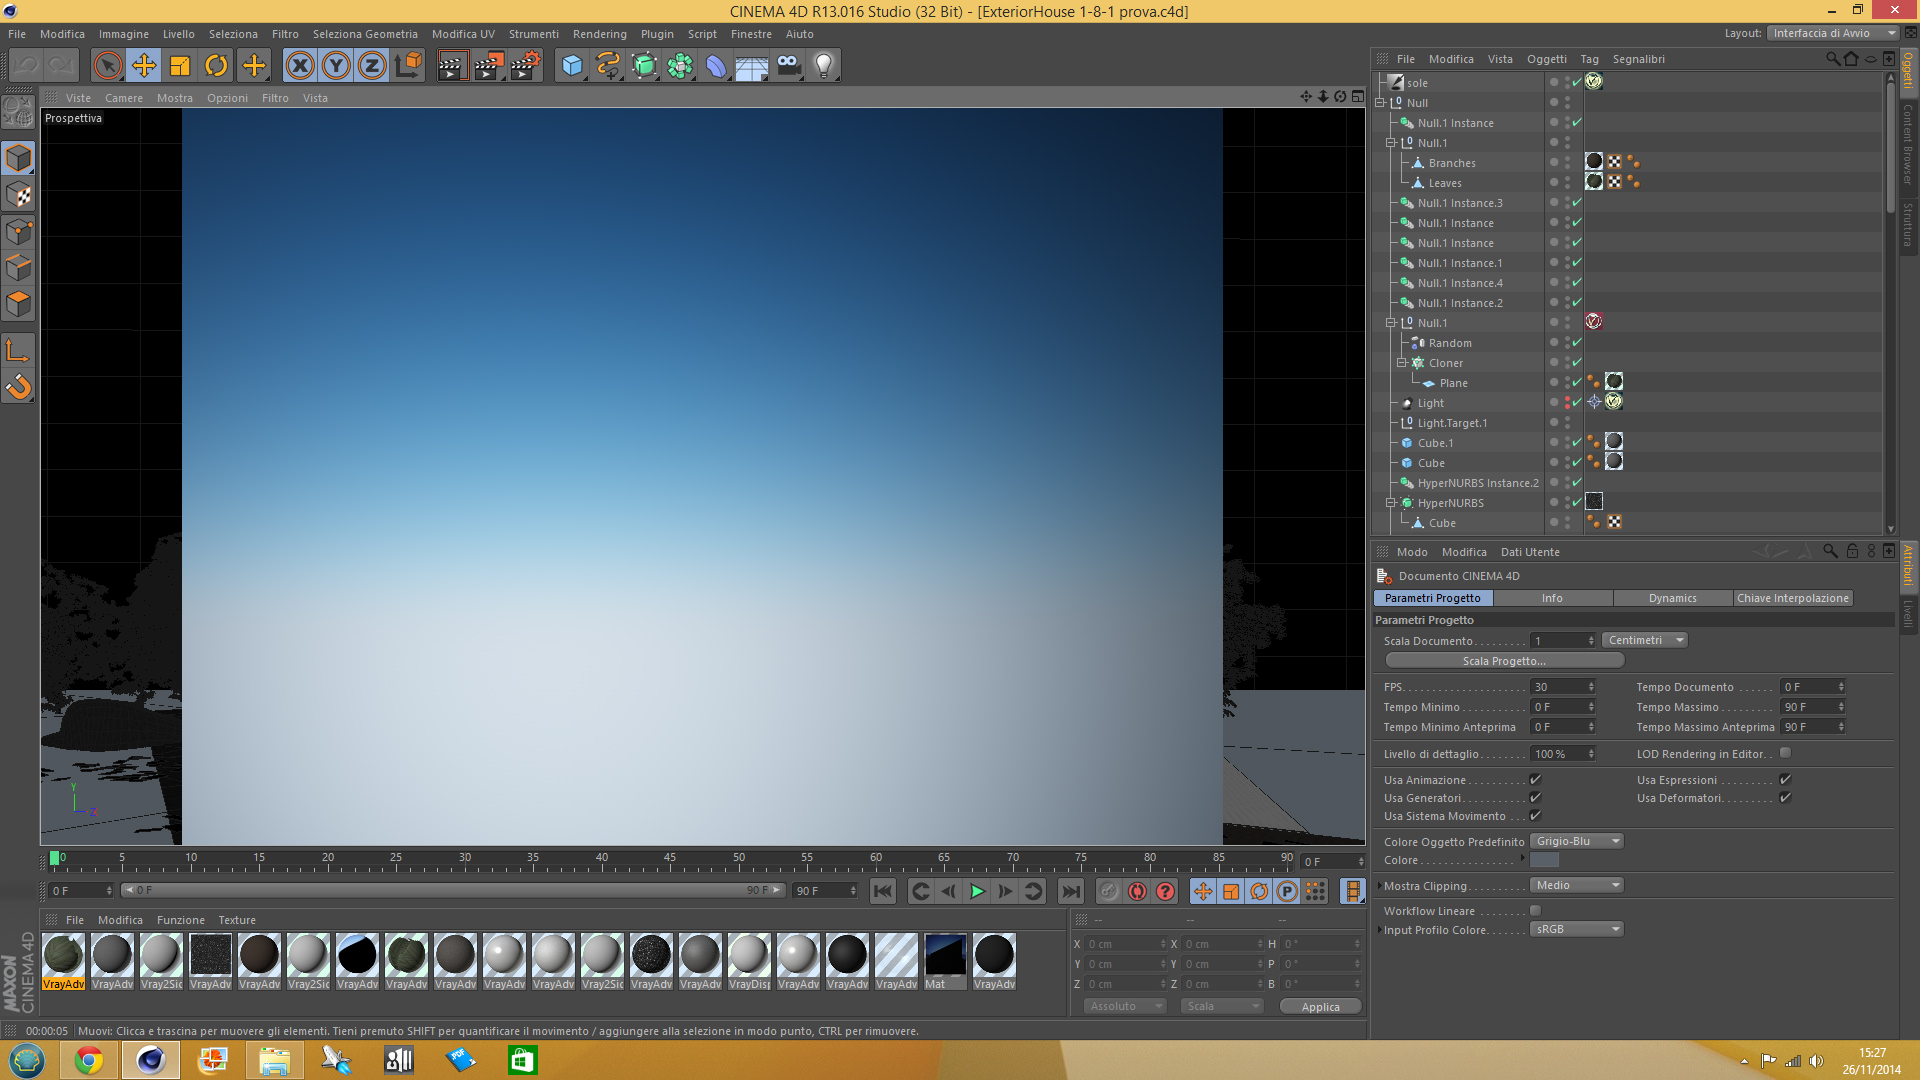The width and height of the screenshot is (1920, 1080).
Task: Click the Light bulb object icon
Action: tap(823, 66)
